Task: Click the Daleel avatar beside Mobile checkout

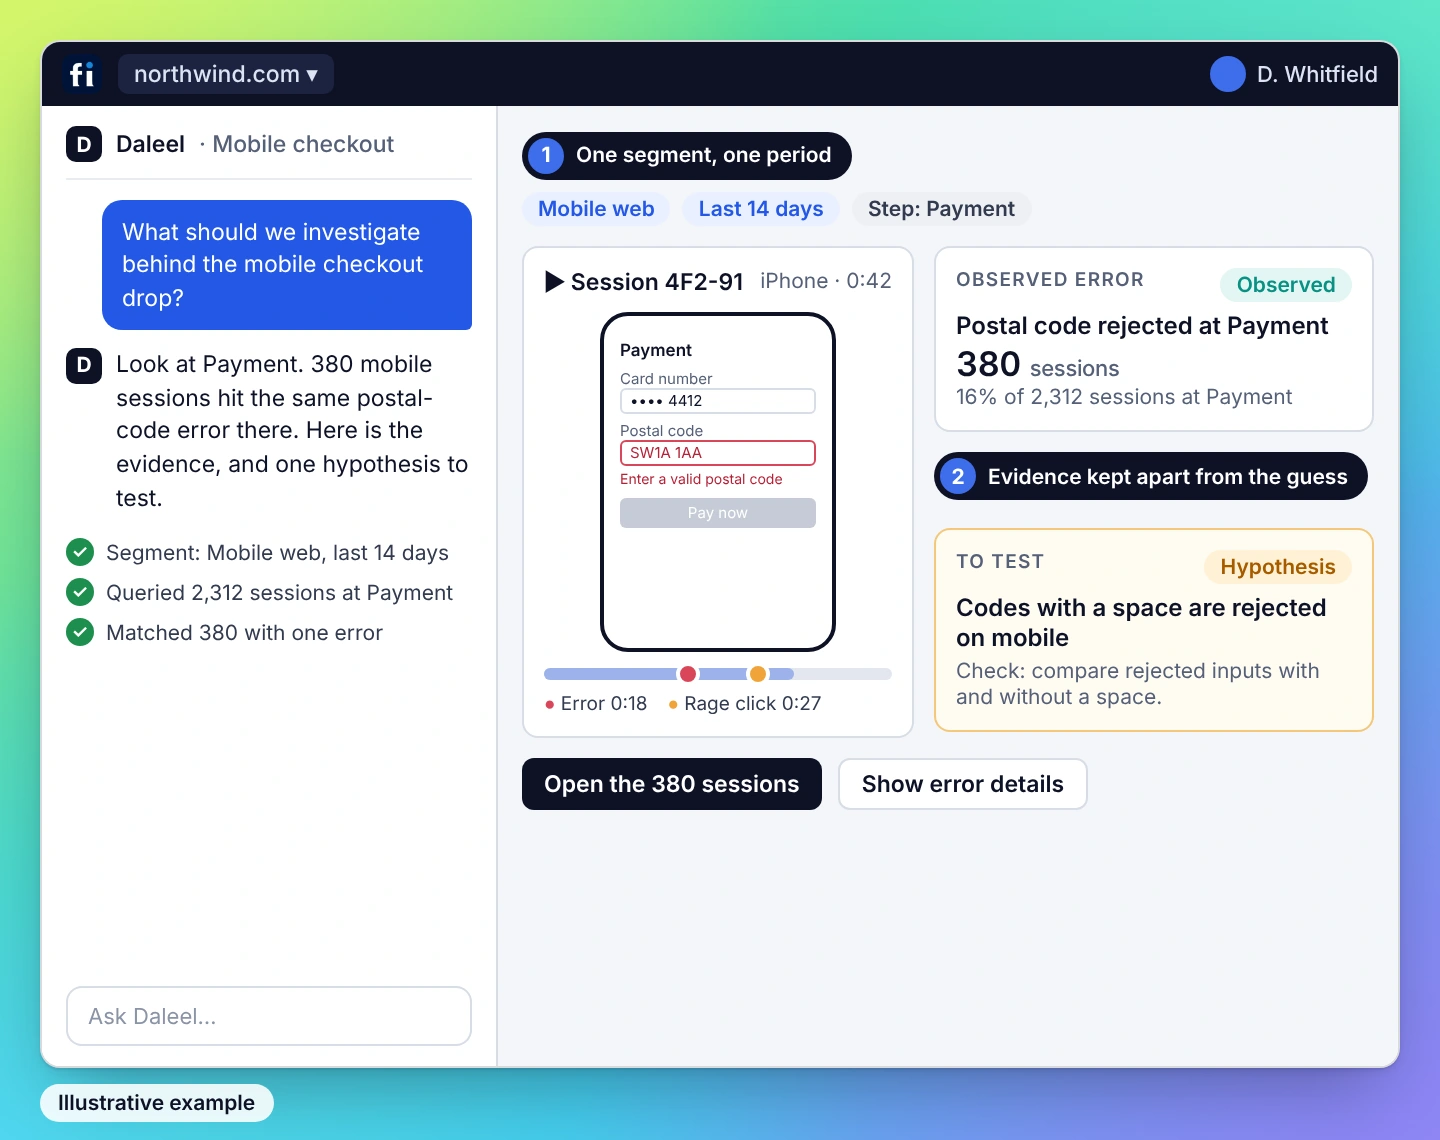Action: (x=84, y=144)
